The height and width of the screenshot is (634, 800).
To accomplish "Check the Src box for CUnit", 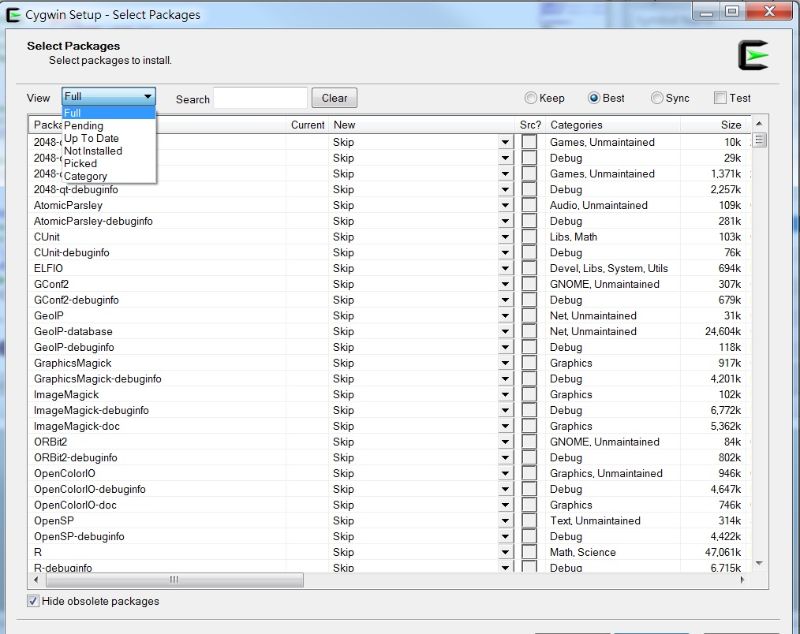I will [x=530, y=237].
